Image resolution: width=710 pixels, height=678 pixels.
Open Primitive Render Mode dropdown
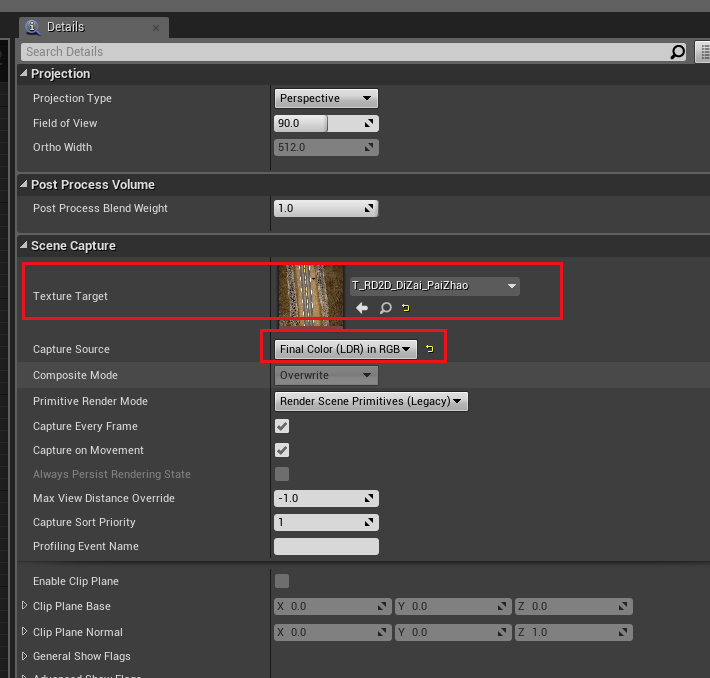click(x=371, y=401)
